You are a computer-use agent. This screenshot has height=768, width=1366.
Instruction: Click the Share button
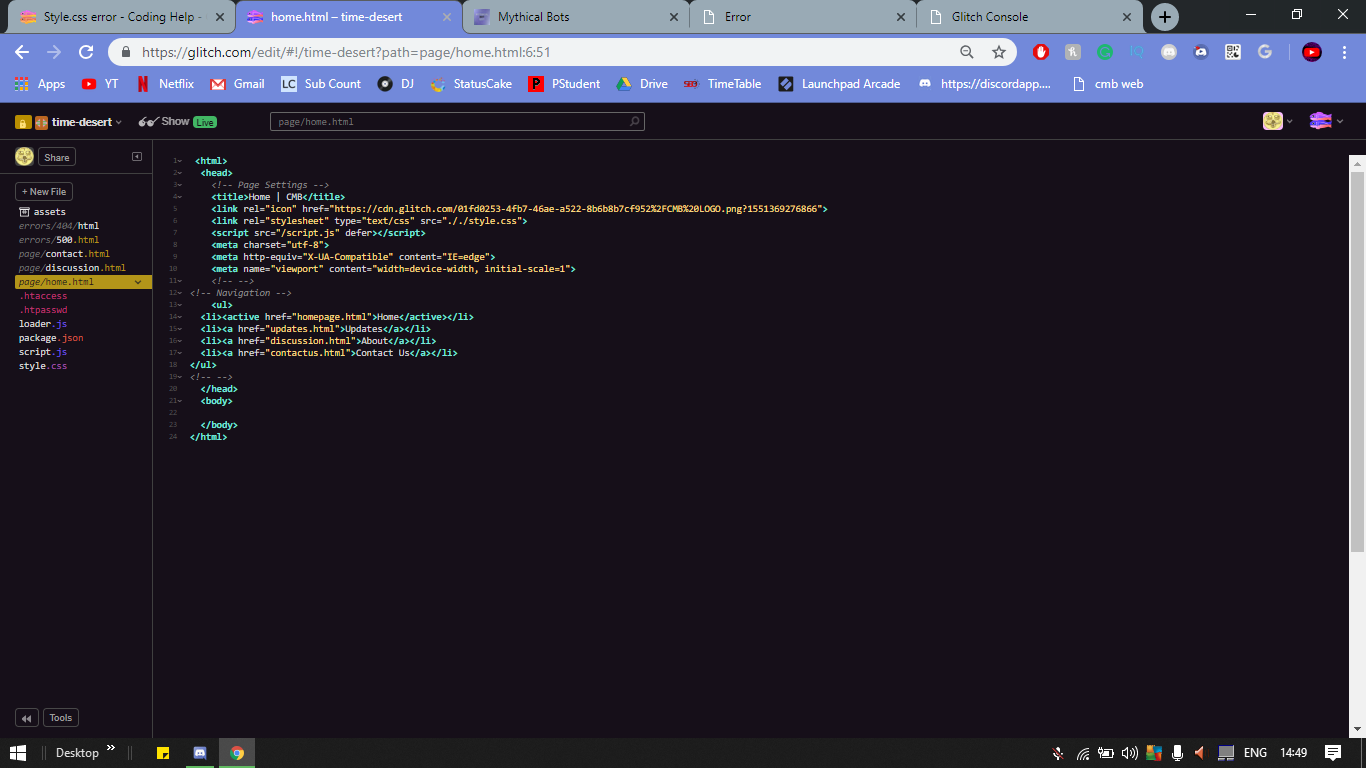point(57,157)
